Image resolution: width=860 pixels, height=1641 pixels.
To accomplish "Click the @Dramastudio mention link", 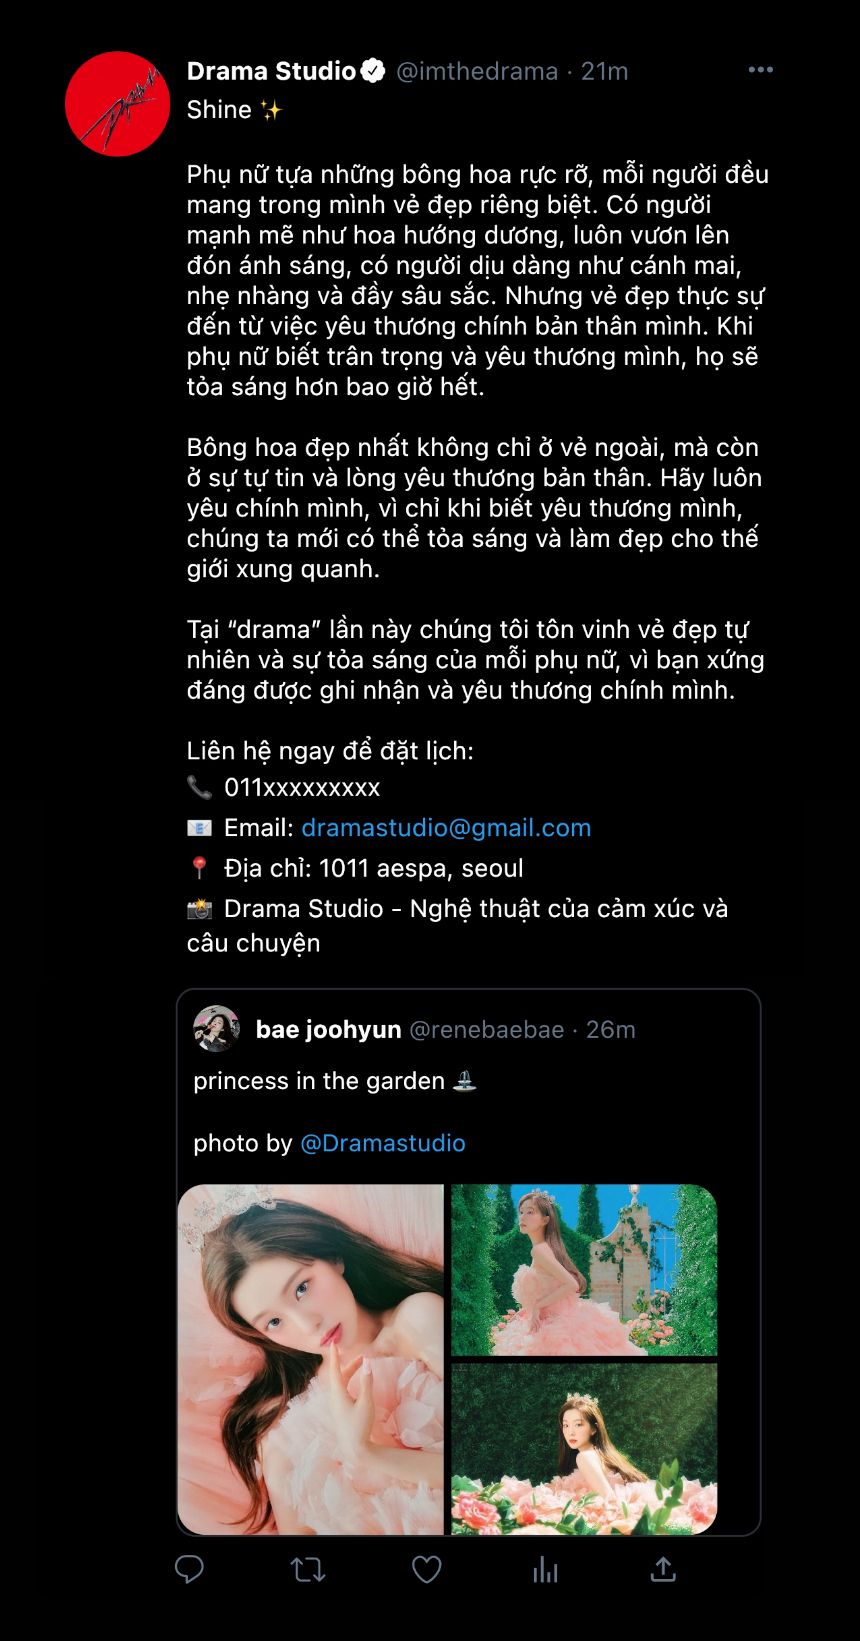I will tap(383, 1143).
